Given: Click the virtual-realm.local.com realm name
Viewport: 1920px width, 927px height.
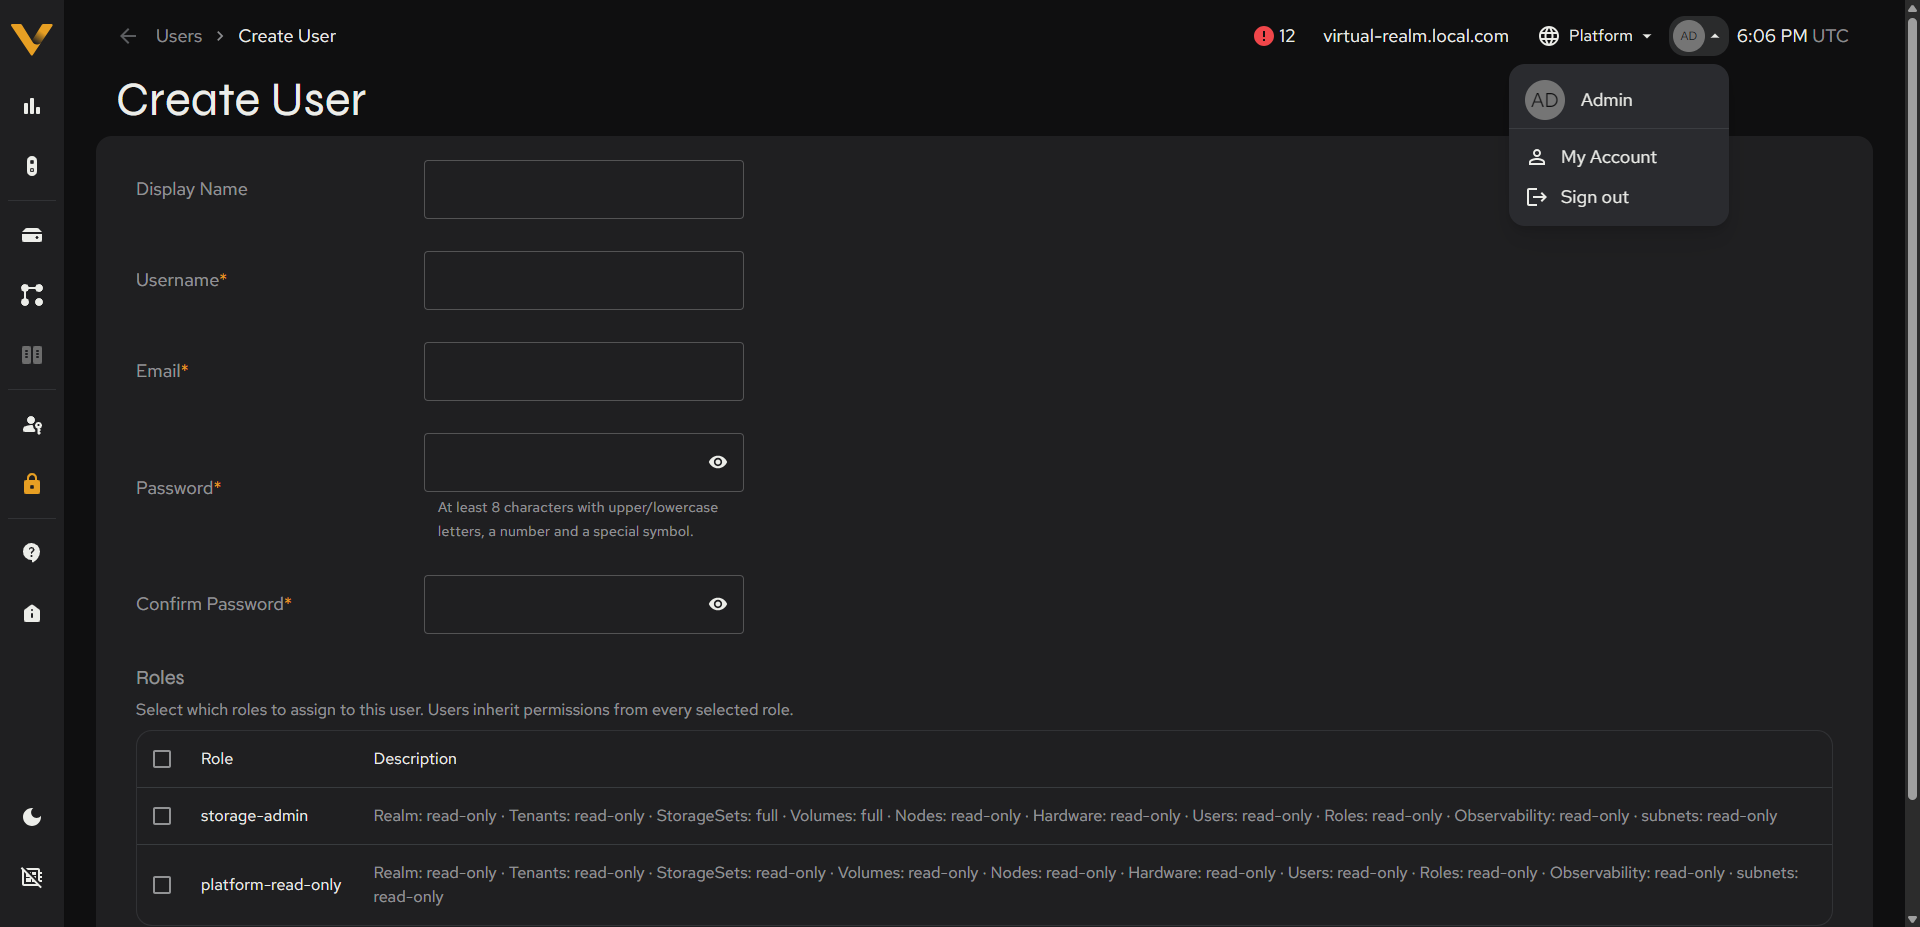Looking at the screenshot, I should click(x=1415, y=36).
